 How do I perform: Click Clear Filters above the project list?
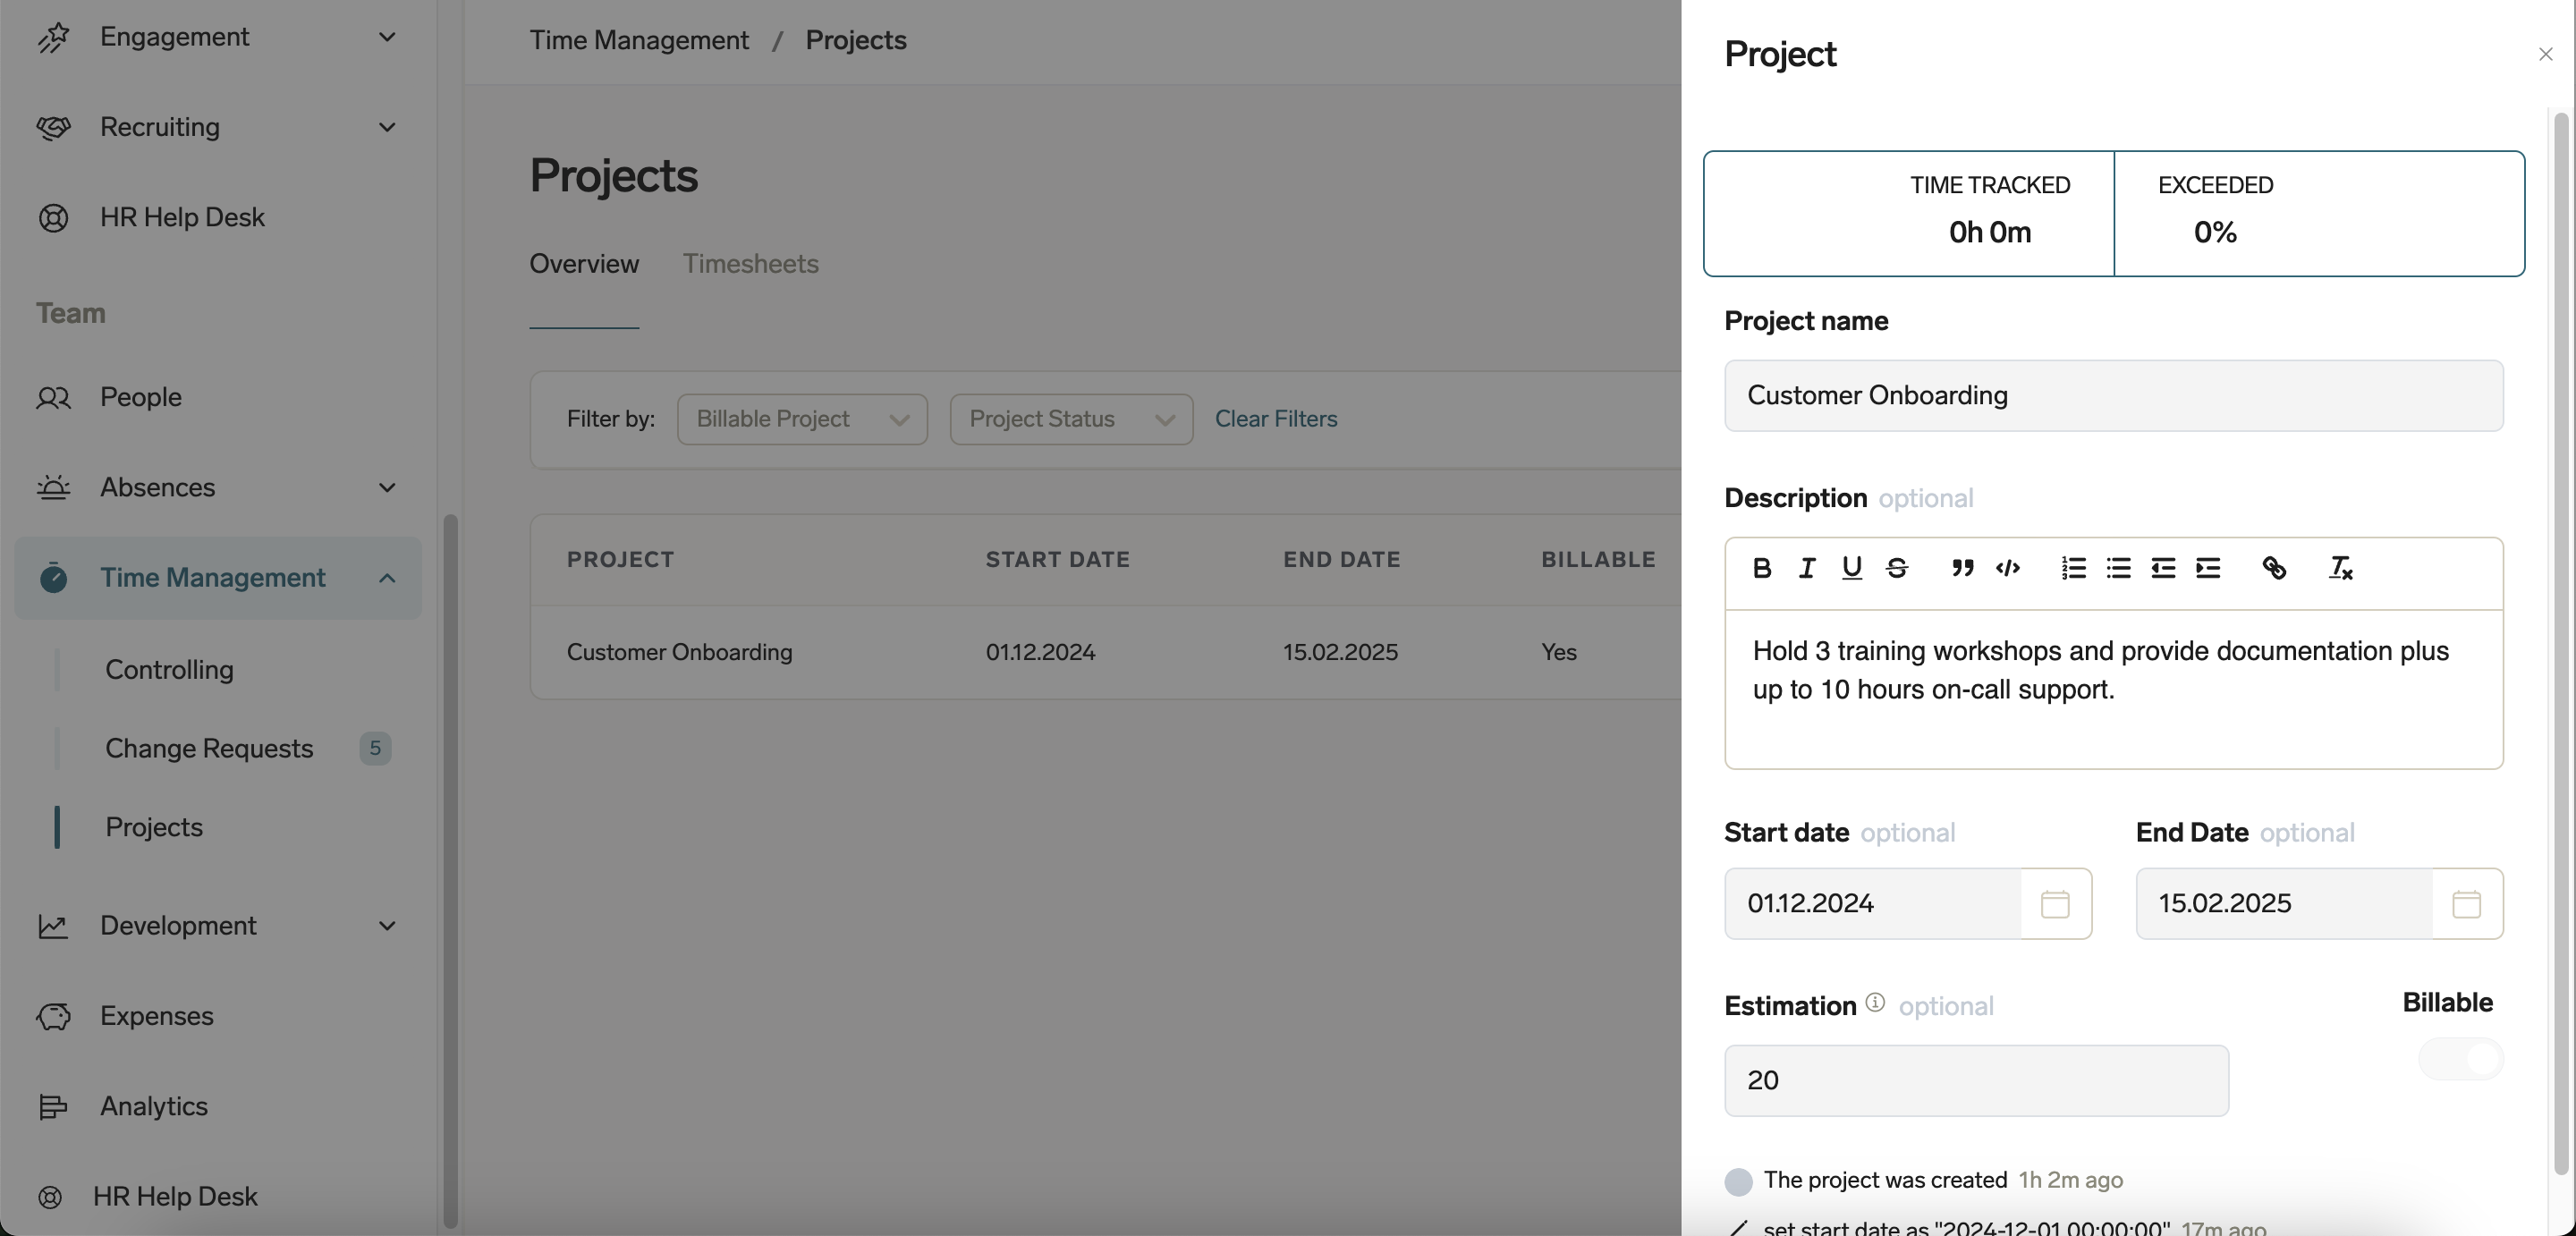pos(1276,418)
